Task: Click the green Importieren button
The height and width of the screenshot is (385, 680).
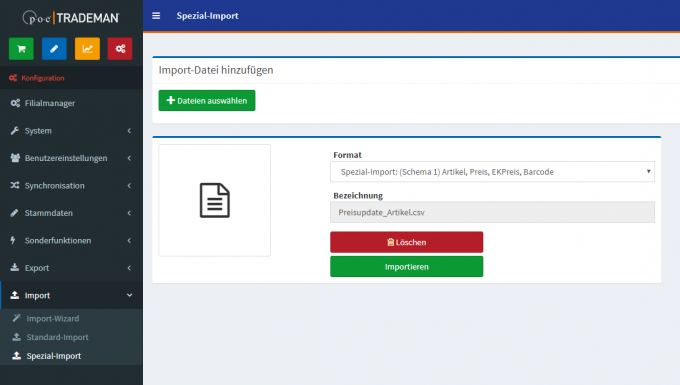Action: pyautogui.click(x=406, y=266)
